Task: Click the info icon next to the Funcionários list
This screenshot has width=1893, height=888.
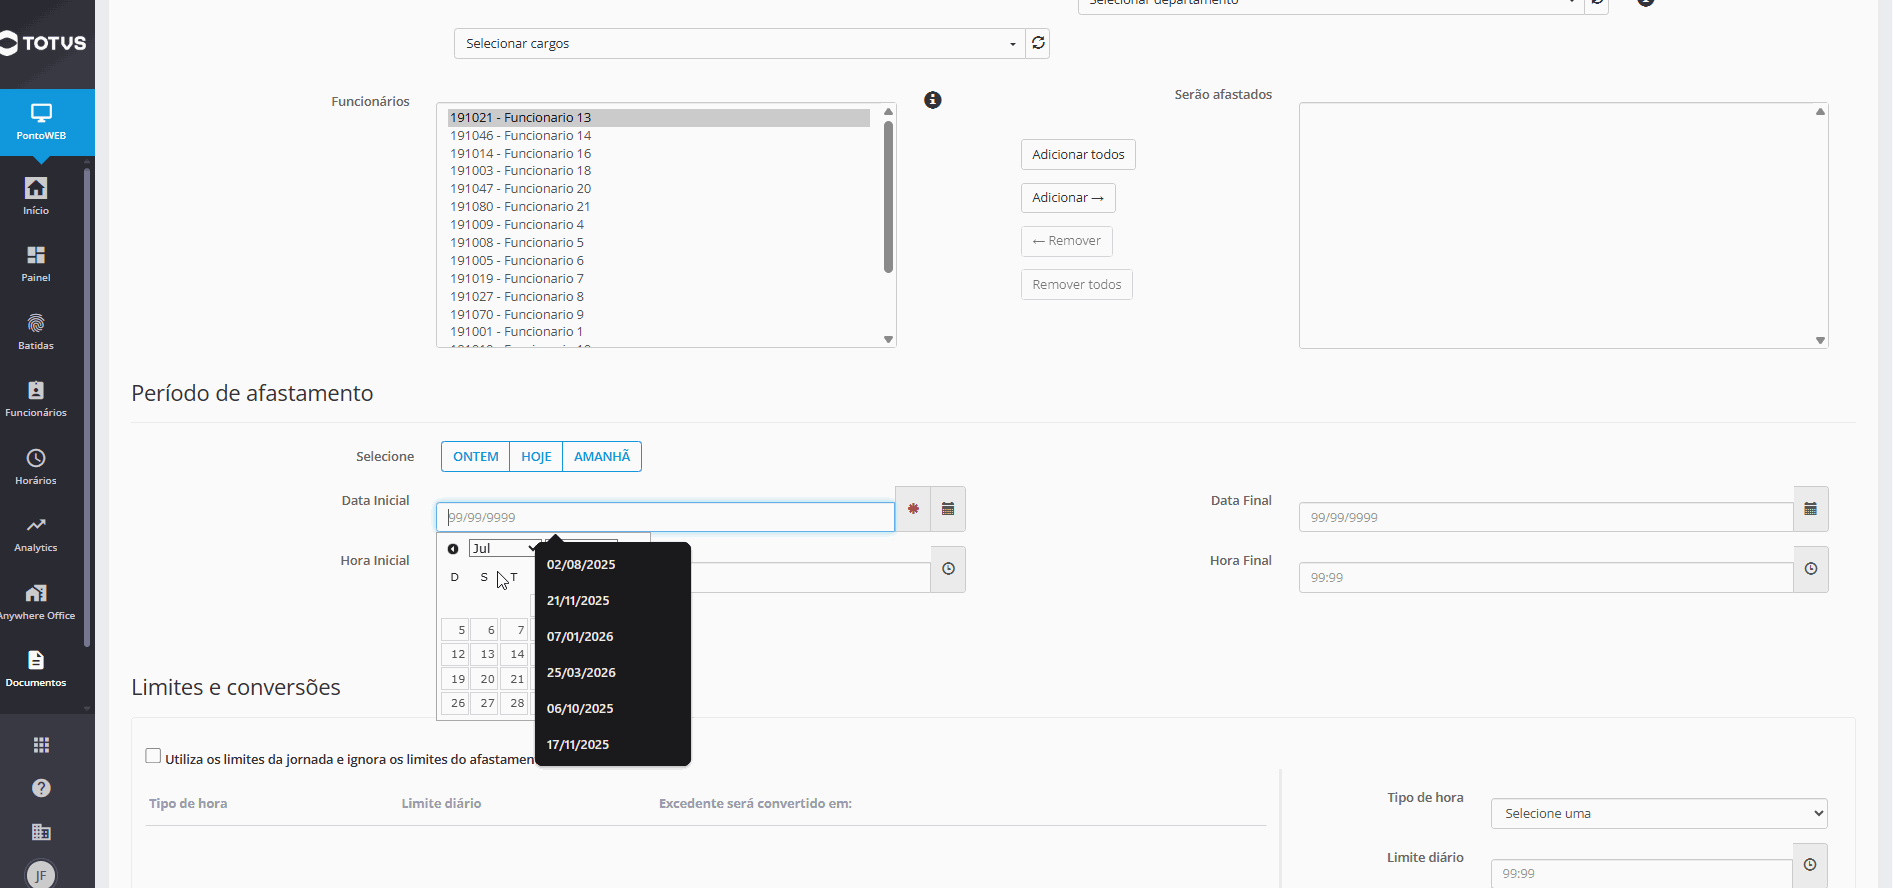Action: 933,100
